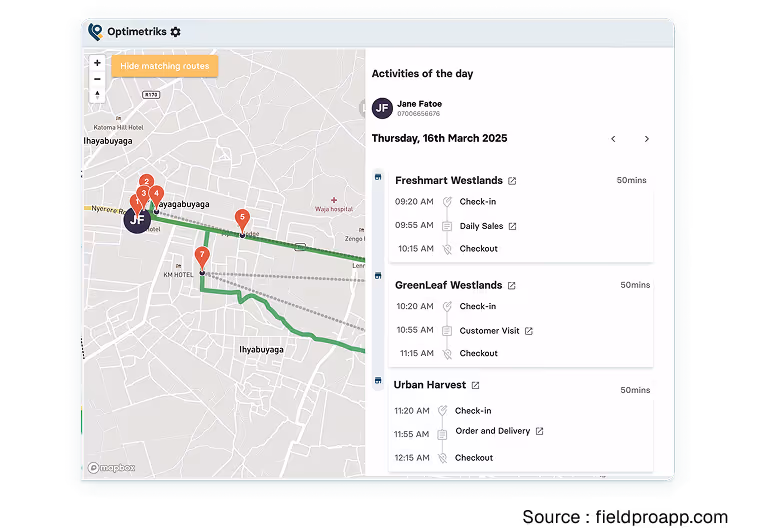Select map pin number 3
This screenshot has height=528, width=757.
point(143,195)
